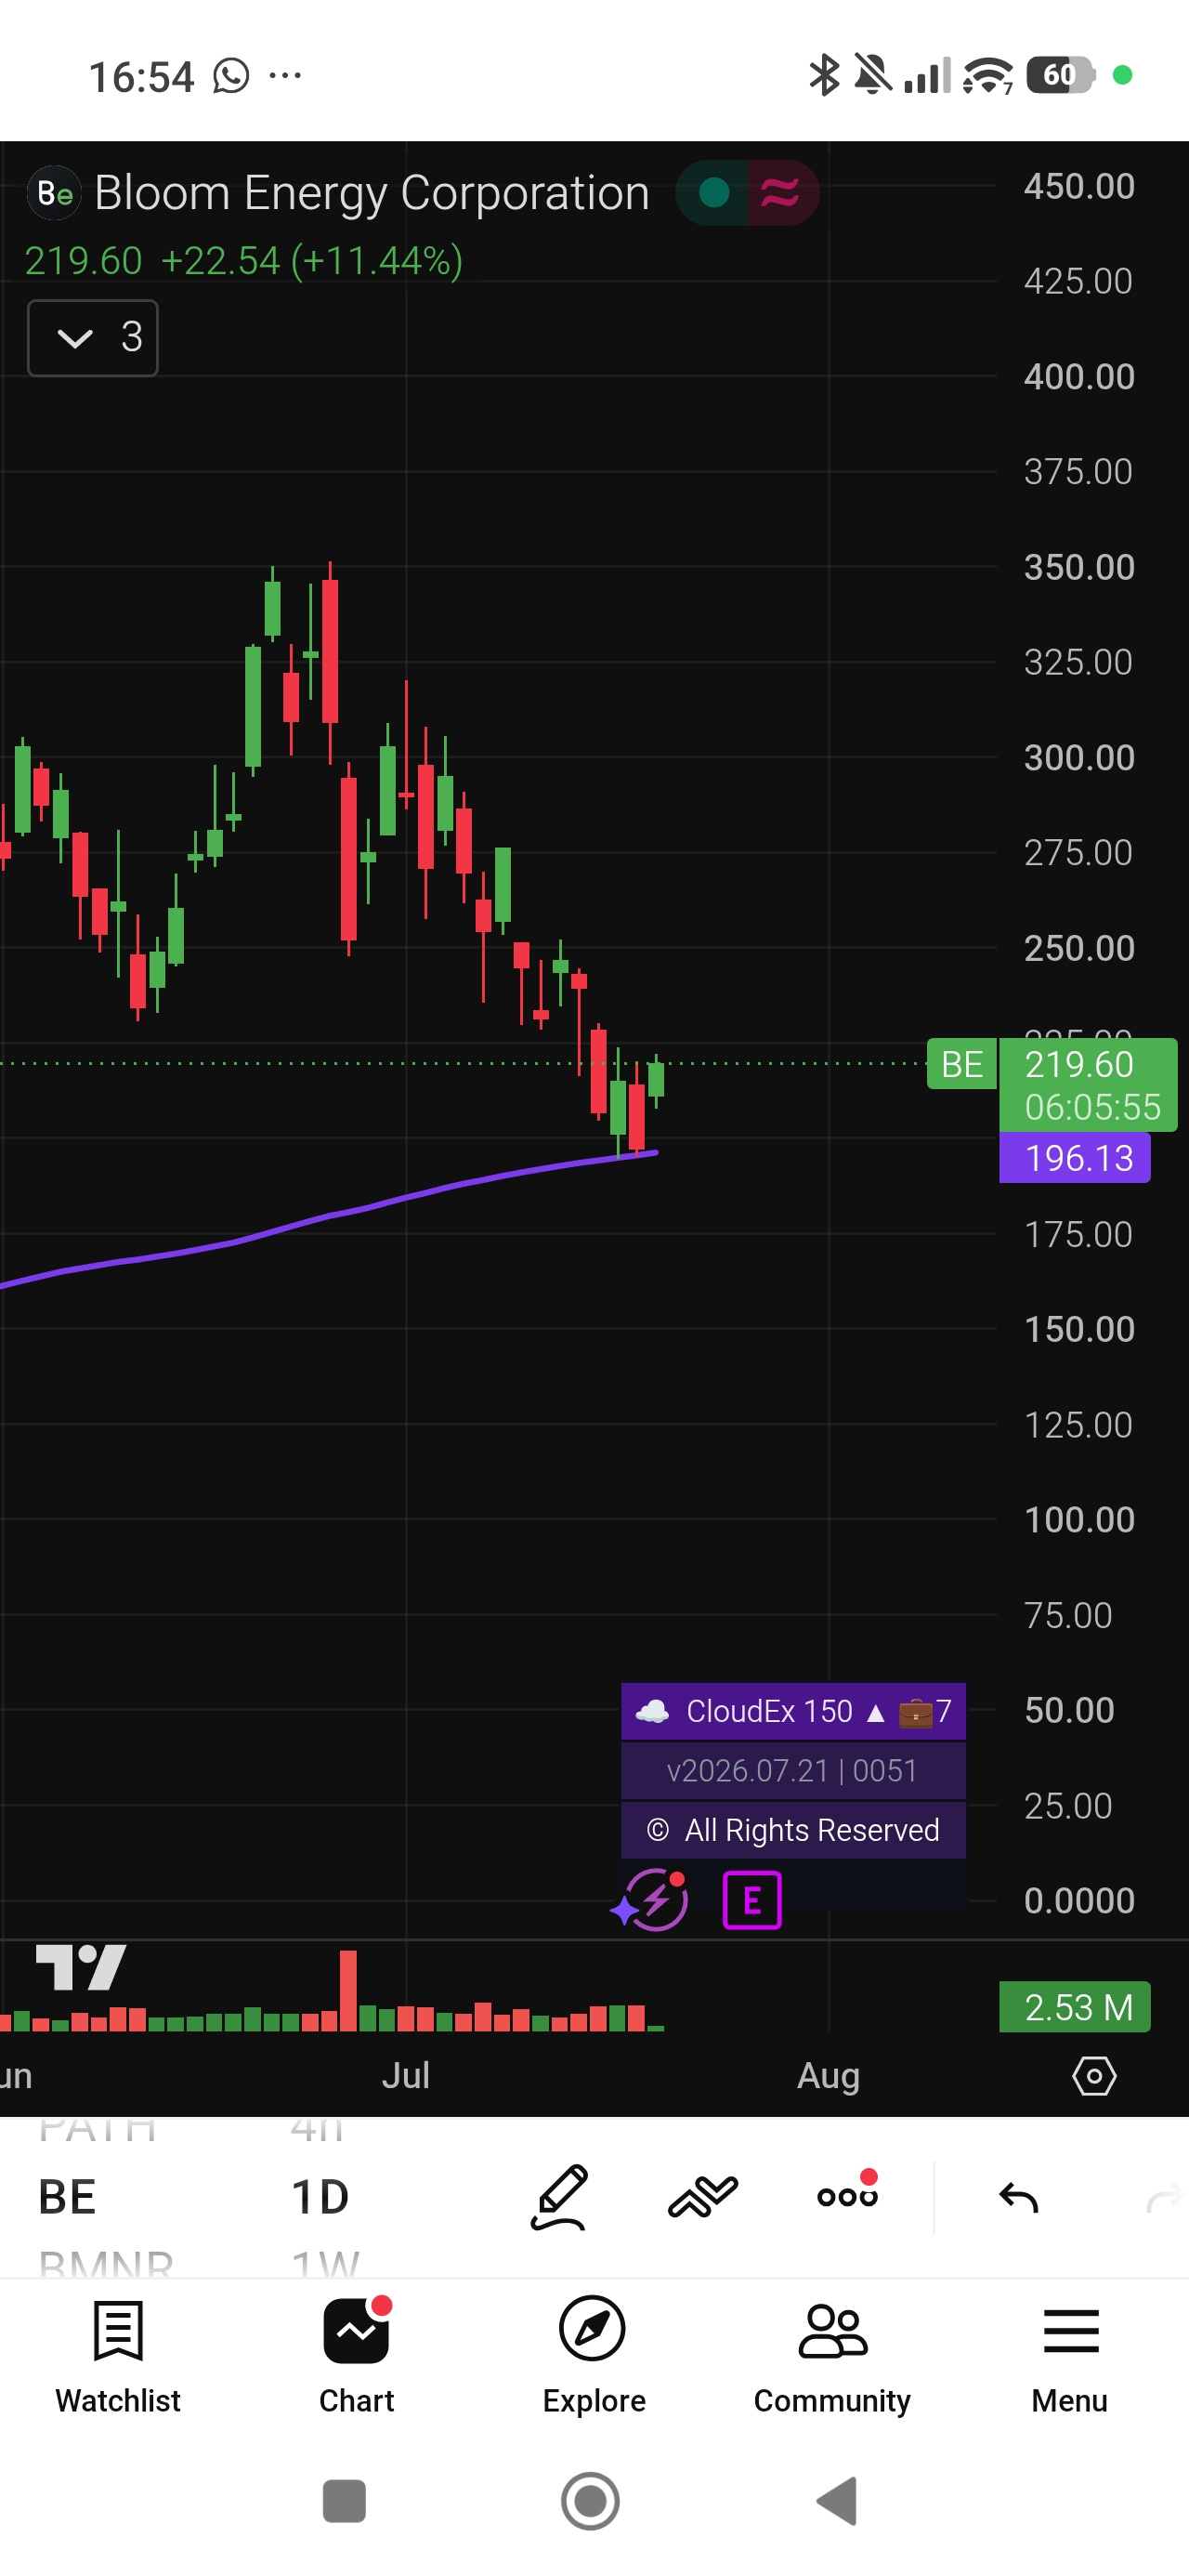
Task: Tap the Jul label on time axis
Action: tap(406, 2076)
